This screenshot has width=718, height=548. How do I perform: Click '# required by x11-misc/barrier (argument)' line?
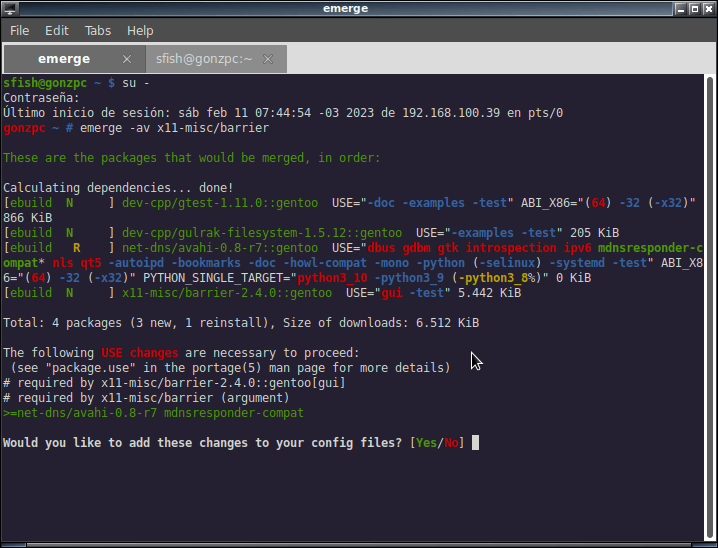(146, 398)
